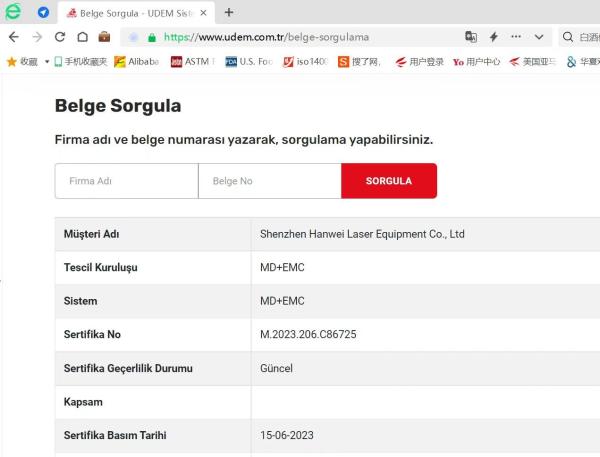Click the Müşteri Adı label
The height and width of the screenshot is (457, 600).
[91, 234]
